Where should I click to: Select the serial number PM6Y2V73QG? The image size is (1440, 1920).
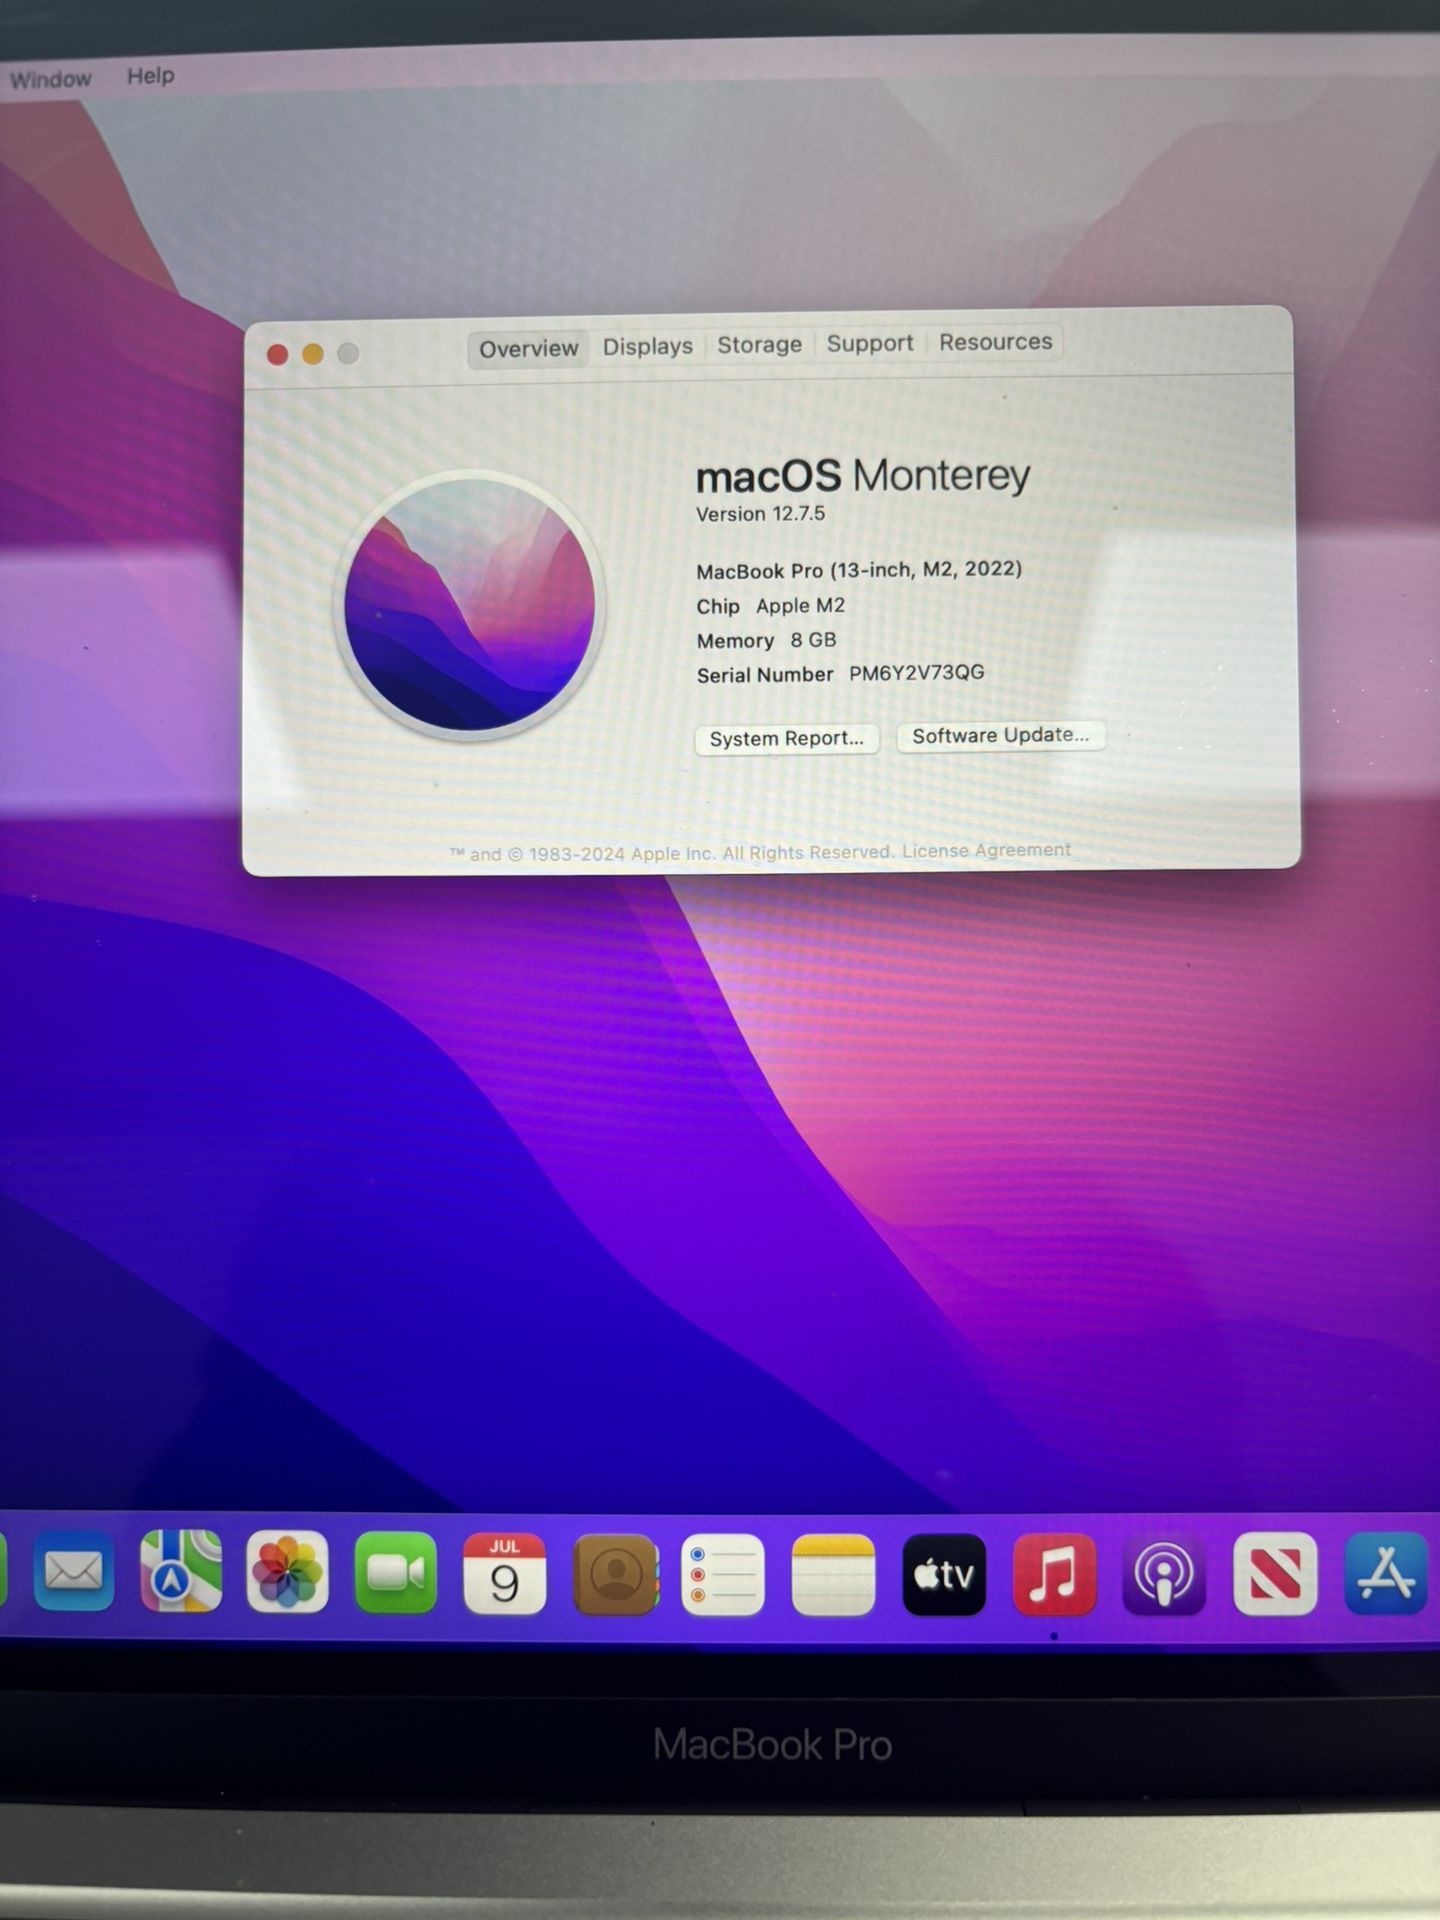coord(917,673)
